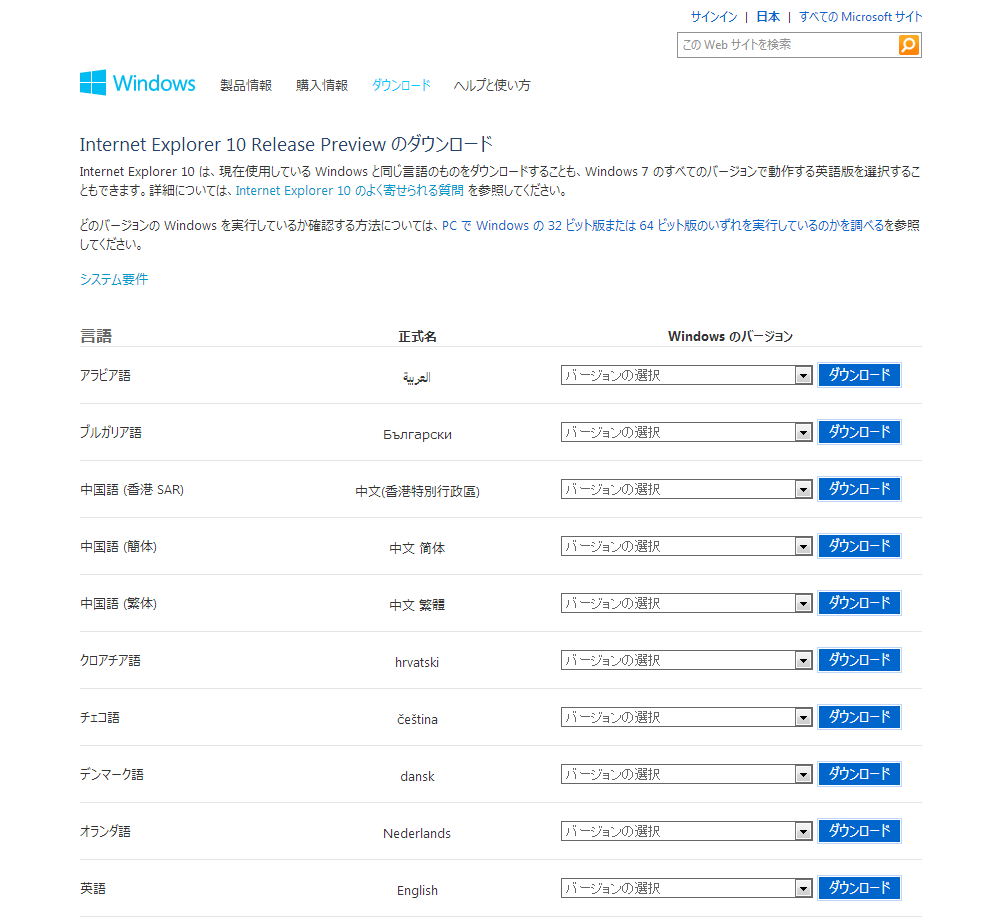1000x919 pixels.
Task: Click the 正式名 column header
Action: [x=417, y=336]
